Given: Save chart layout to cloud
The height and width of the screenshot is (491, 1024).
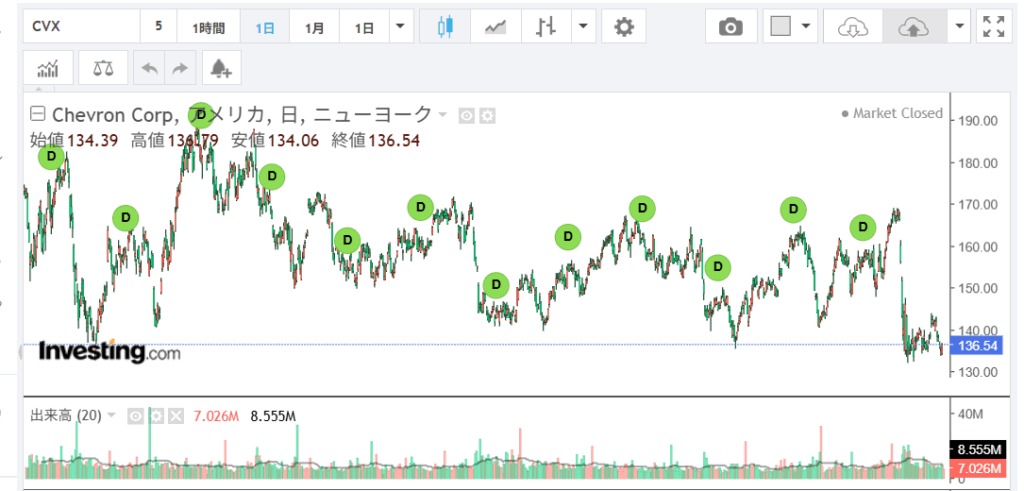Looking at the screenshot, I should point(913,27).
